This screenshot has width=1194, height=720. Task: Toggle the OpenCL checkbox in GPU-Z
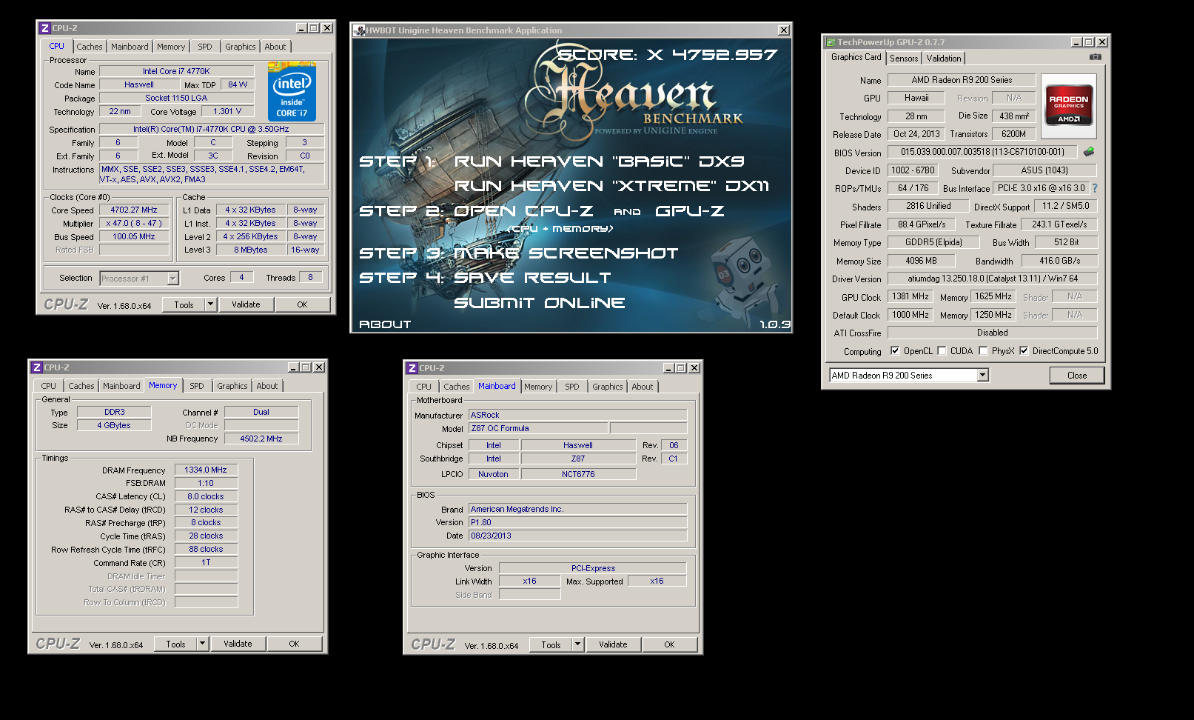point(895,351)
